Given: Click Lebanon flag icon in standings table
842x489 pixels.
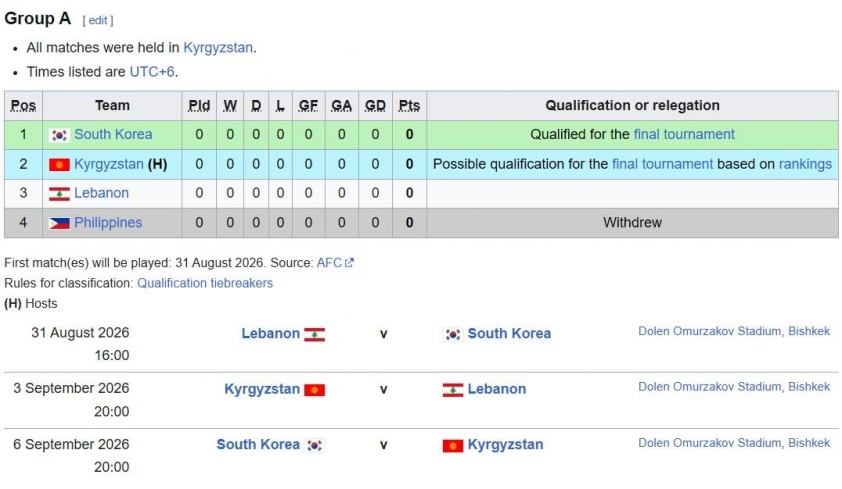Looking at the screenshot, I should [x=59, y=193].
